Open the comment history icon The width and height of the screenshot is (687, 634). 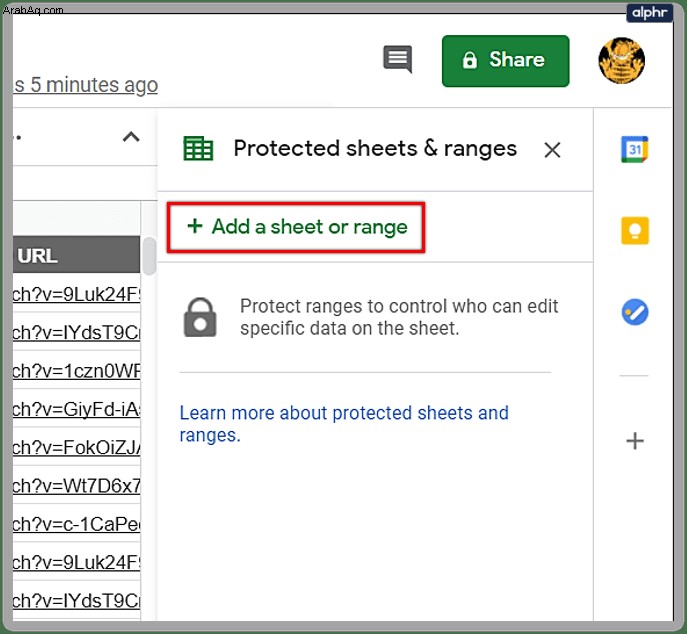[x=397, y=59]
